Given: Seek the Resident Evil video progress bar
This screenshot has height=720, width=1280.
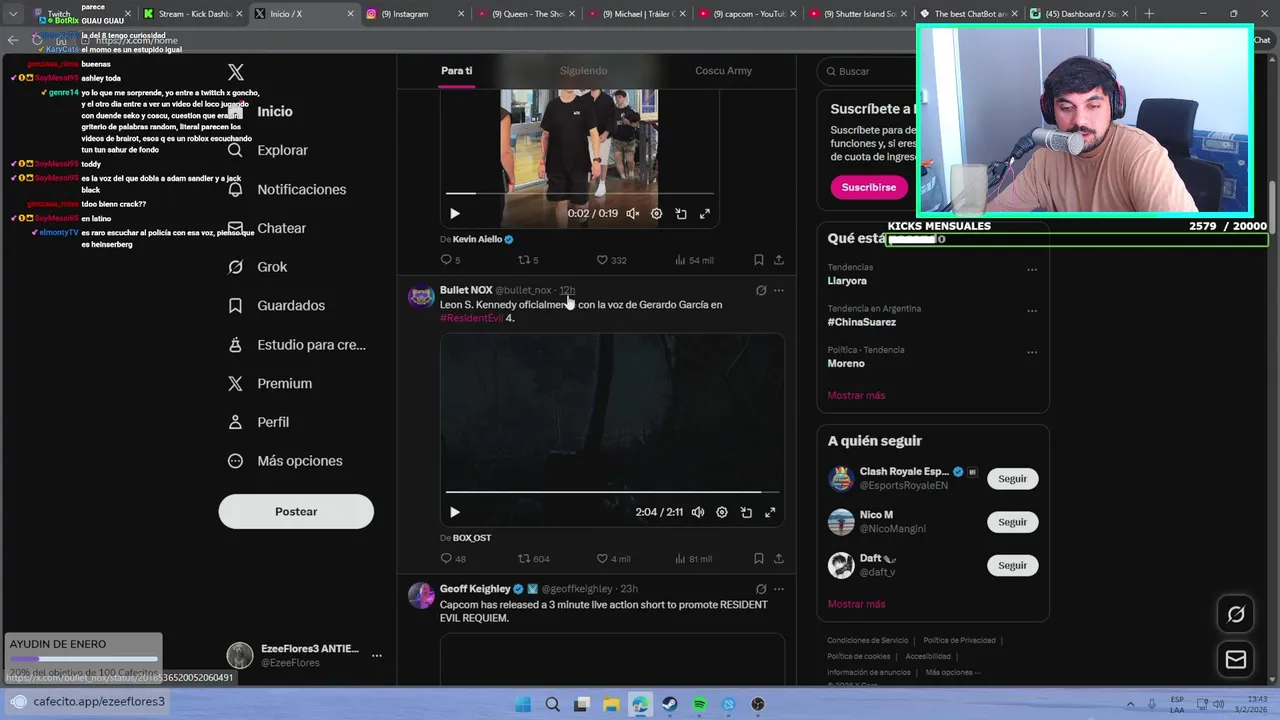Looking at the screenshot, I should (x=611, y=492).
